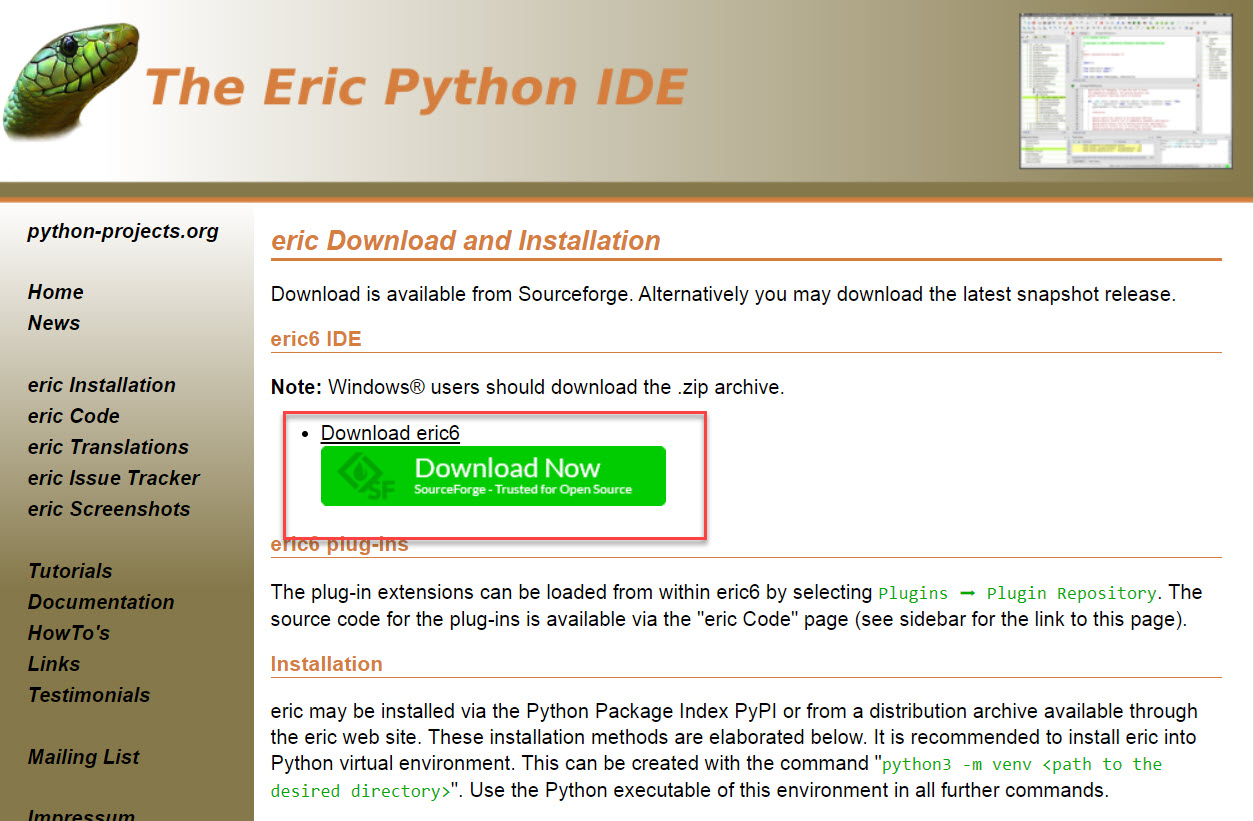Navigate to eric Code
Viewport: 1254px width, 821px height.
pos(74,416)
